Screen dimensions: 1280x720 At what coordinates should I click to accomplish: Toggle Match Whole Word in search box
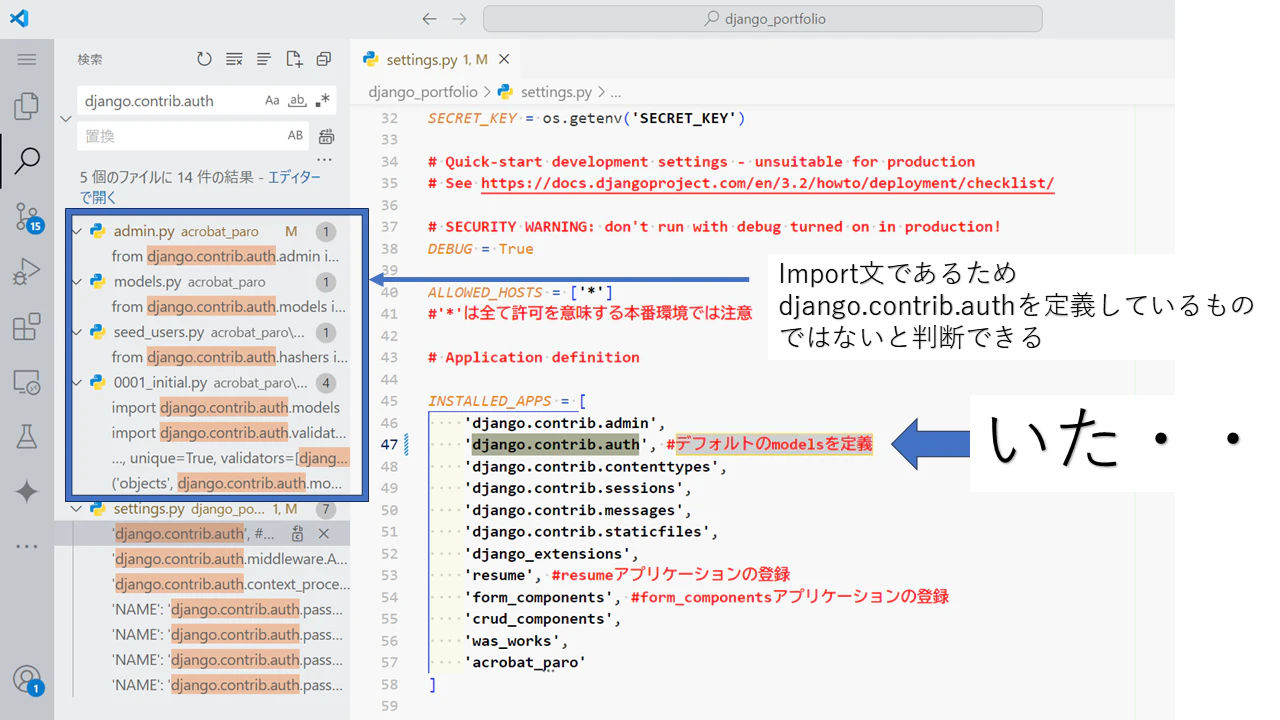click(297, 101)
